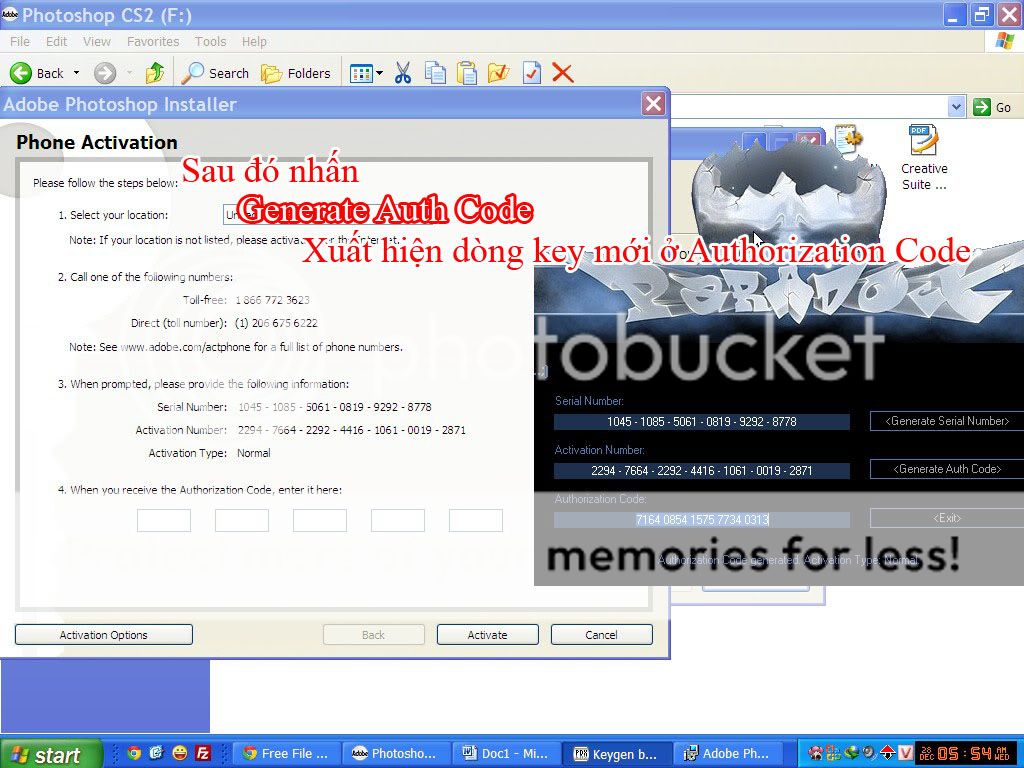
Task: Click the Cut scissors icon
Action: 403,73
